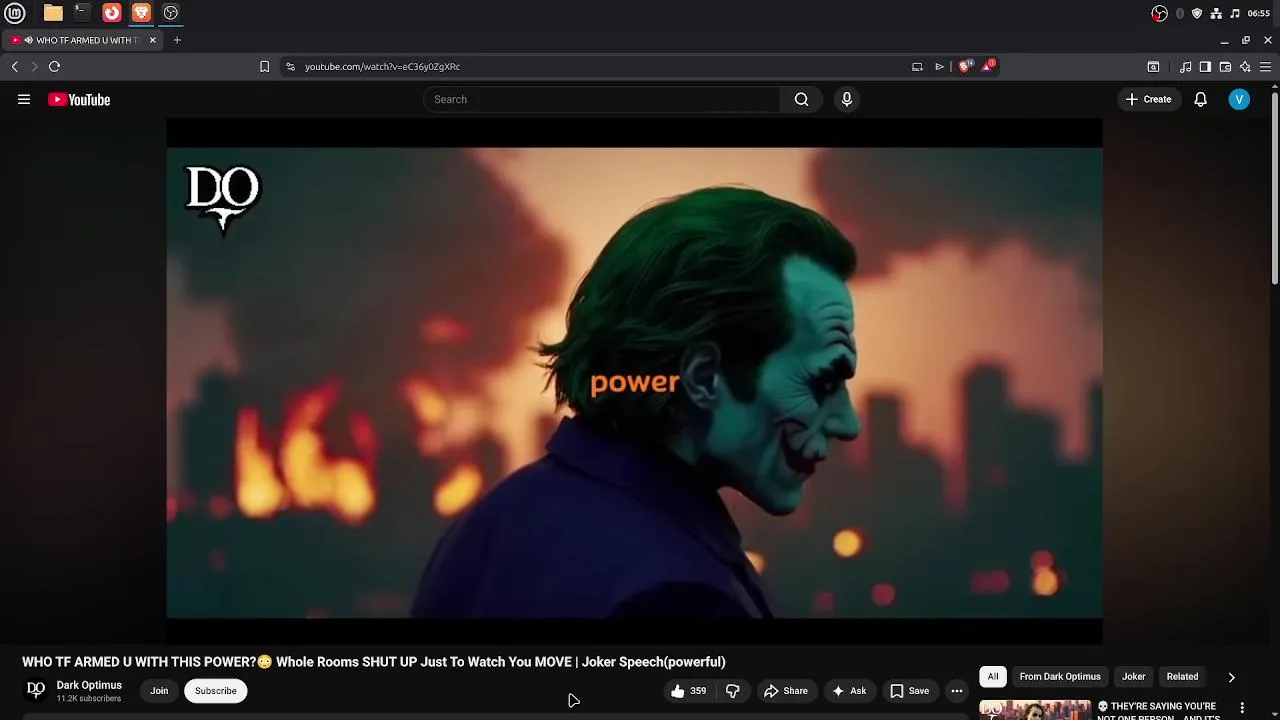This screenshot has width=1280, height=720.
Task: Click the system clock 06:55
Action: 1258,13
